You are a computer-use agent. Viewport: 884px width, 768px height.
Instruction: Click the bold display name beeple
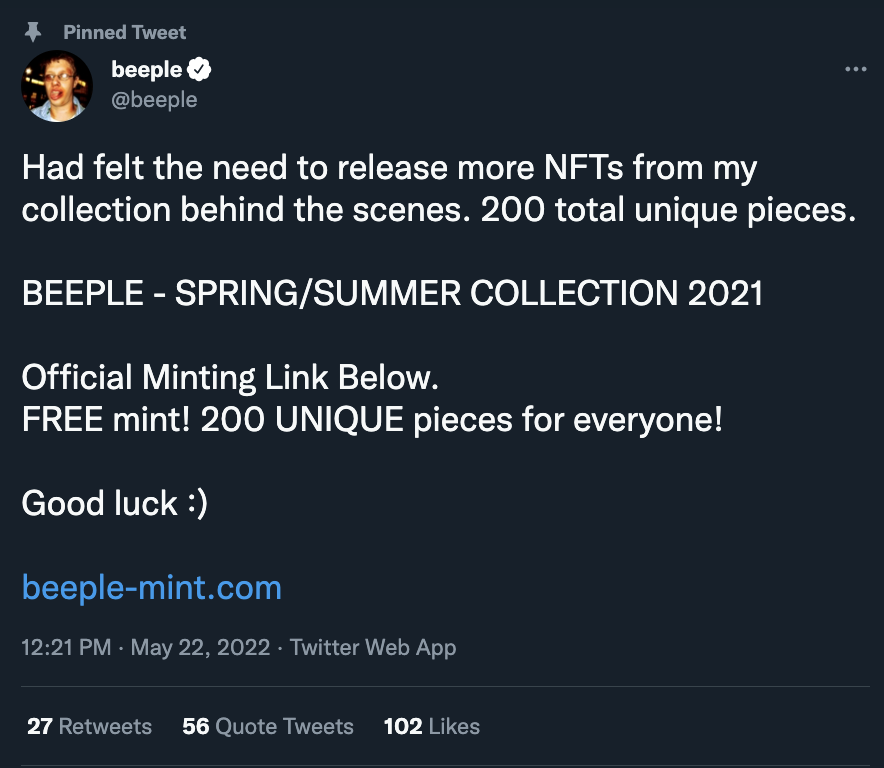tap(146, 70)
